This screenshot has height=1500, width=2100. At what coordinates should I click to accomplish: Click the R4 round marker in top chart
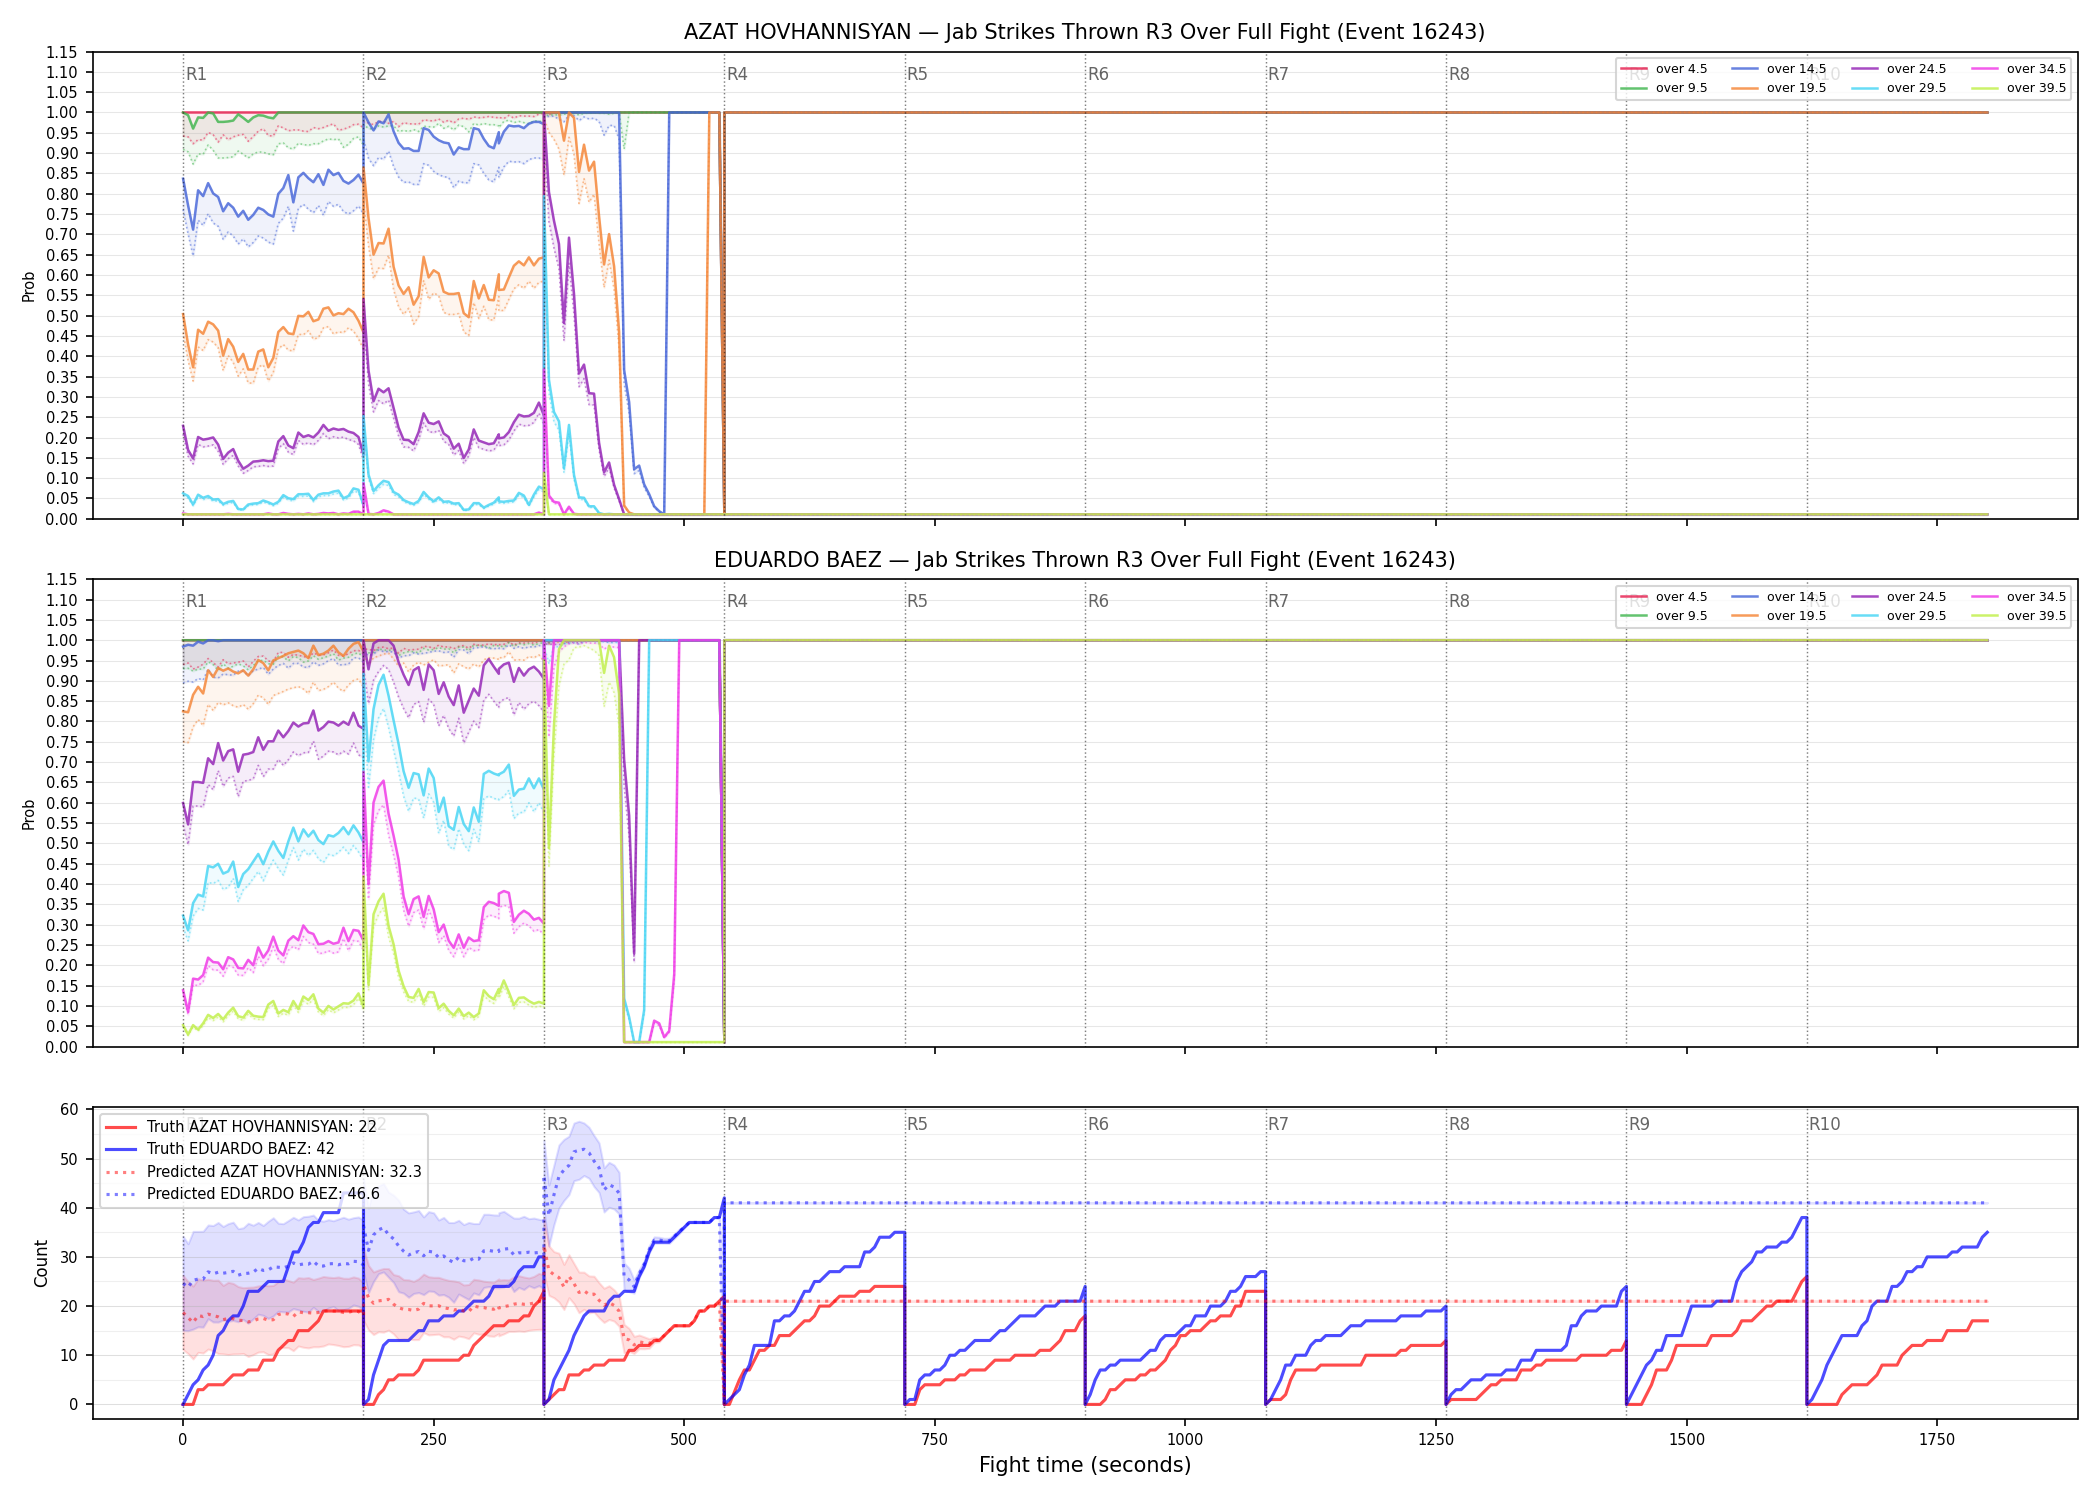point(737,74)
